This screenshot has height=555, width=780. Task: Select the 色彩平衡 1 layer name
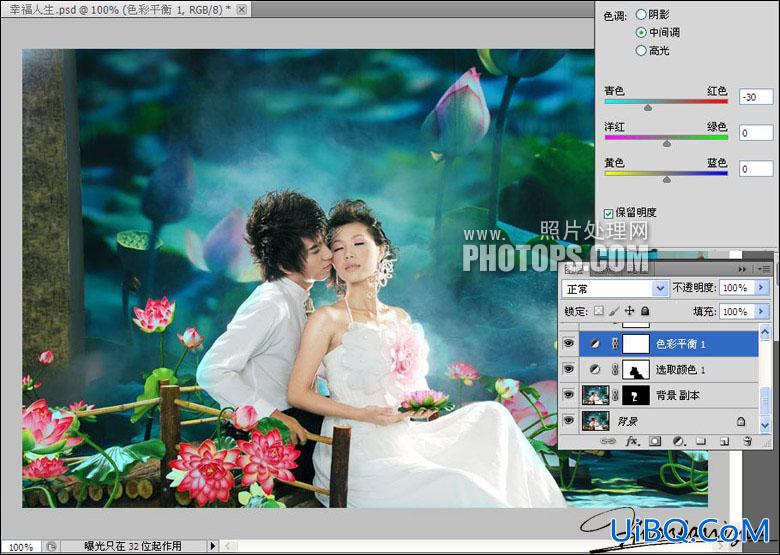click(x=681, y=344)
